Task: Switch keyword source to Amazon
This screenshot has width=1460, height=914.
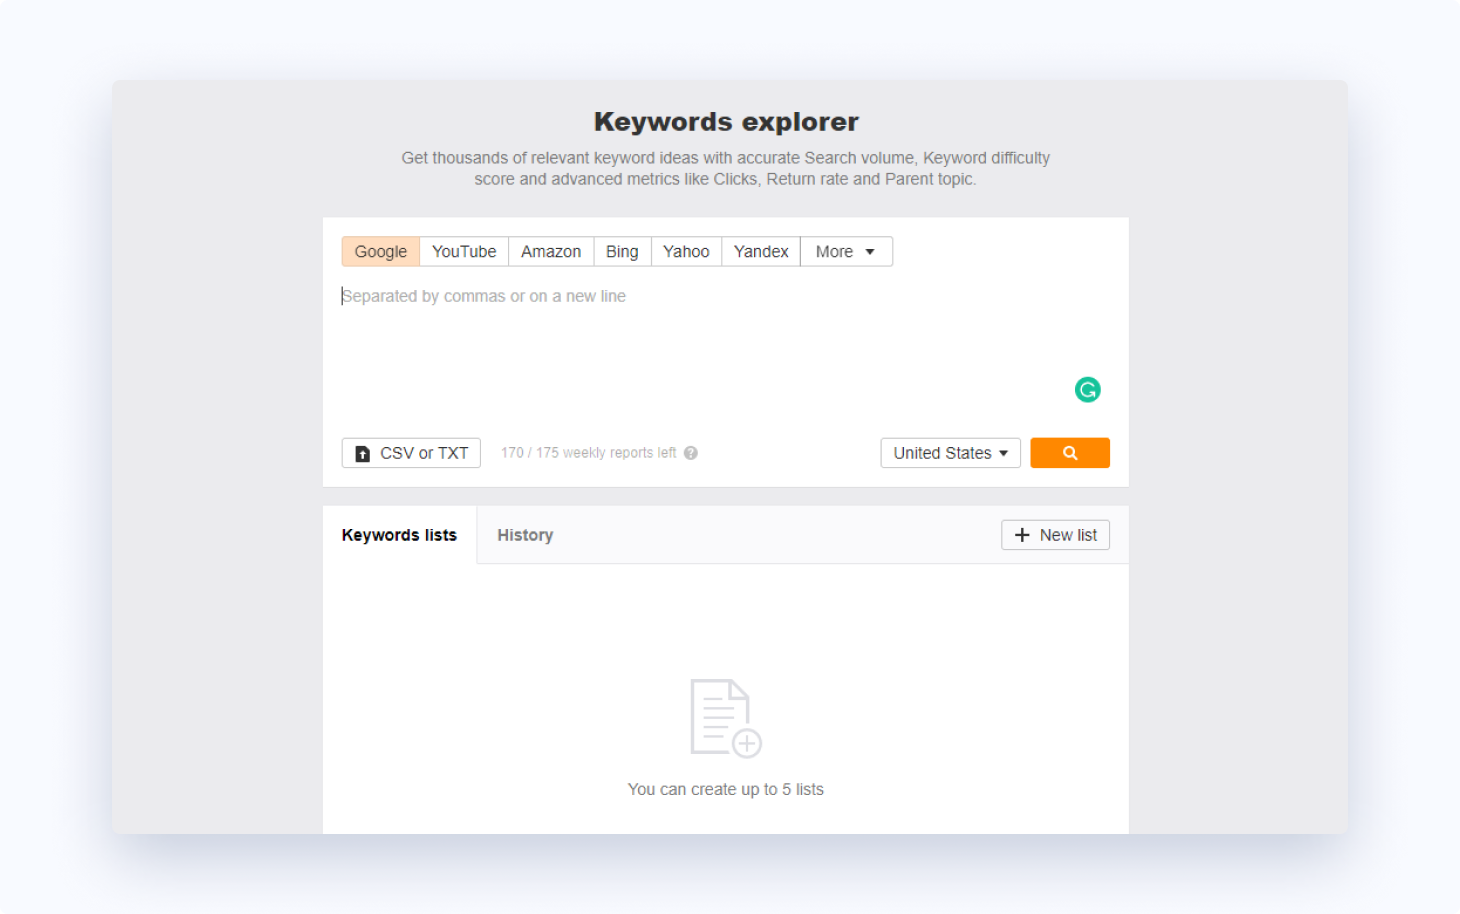Action: [x=551, y=251]
